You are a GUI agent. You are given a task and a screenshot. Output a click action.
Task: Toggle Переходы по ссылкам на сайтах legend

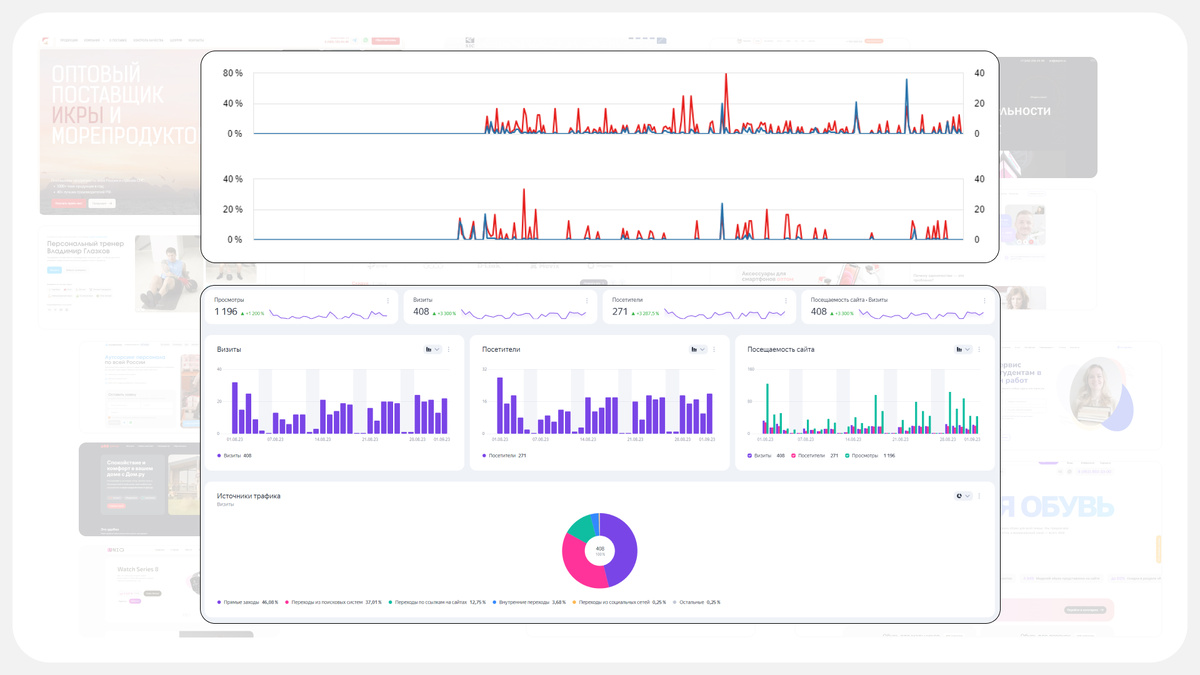[x=437, y=602]
